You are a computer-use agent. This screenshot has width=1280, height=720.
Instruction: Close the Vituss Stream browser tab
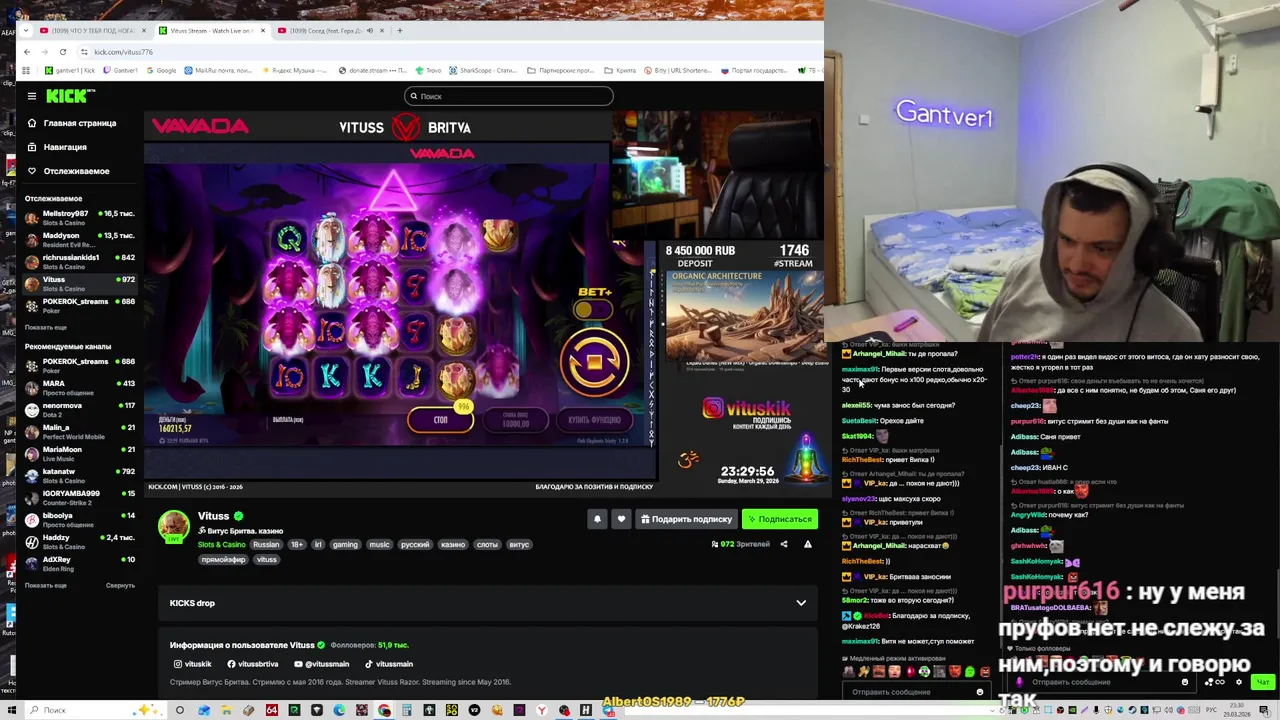pyautogui.click(x=263, y=31)
